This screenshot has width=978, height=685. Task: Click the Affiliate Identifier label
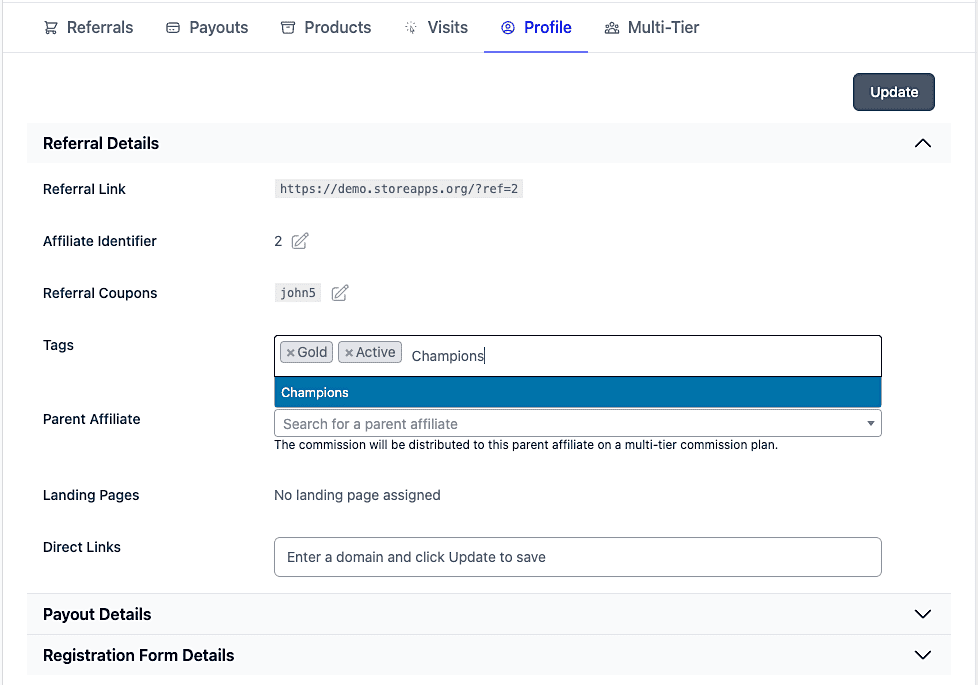pos(100,241)
